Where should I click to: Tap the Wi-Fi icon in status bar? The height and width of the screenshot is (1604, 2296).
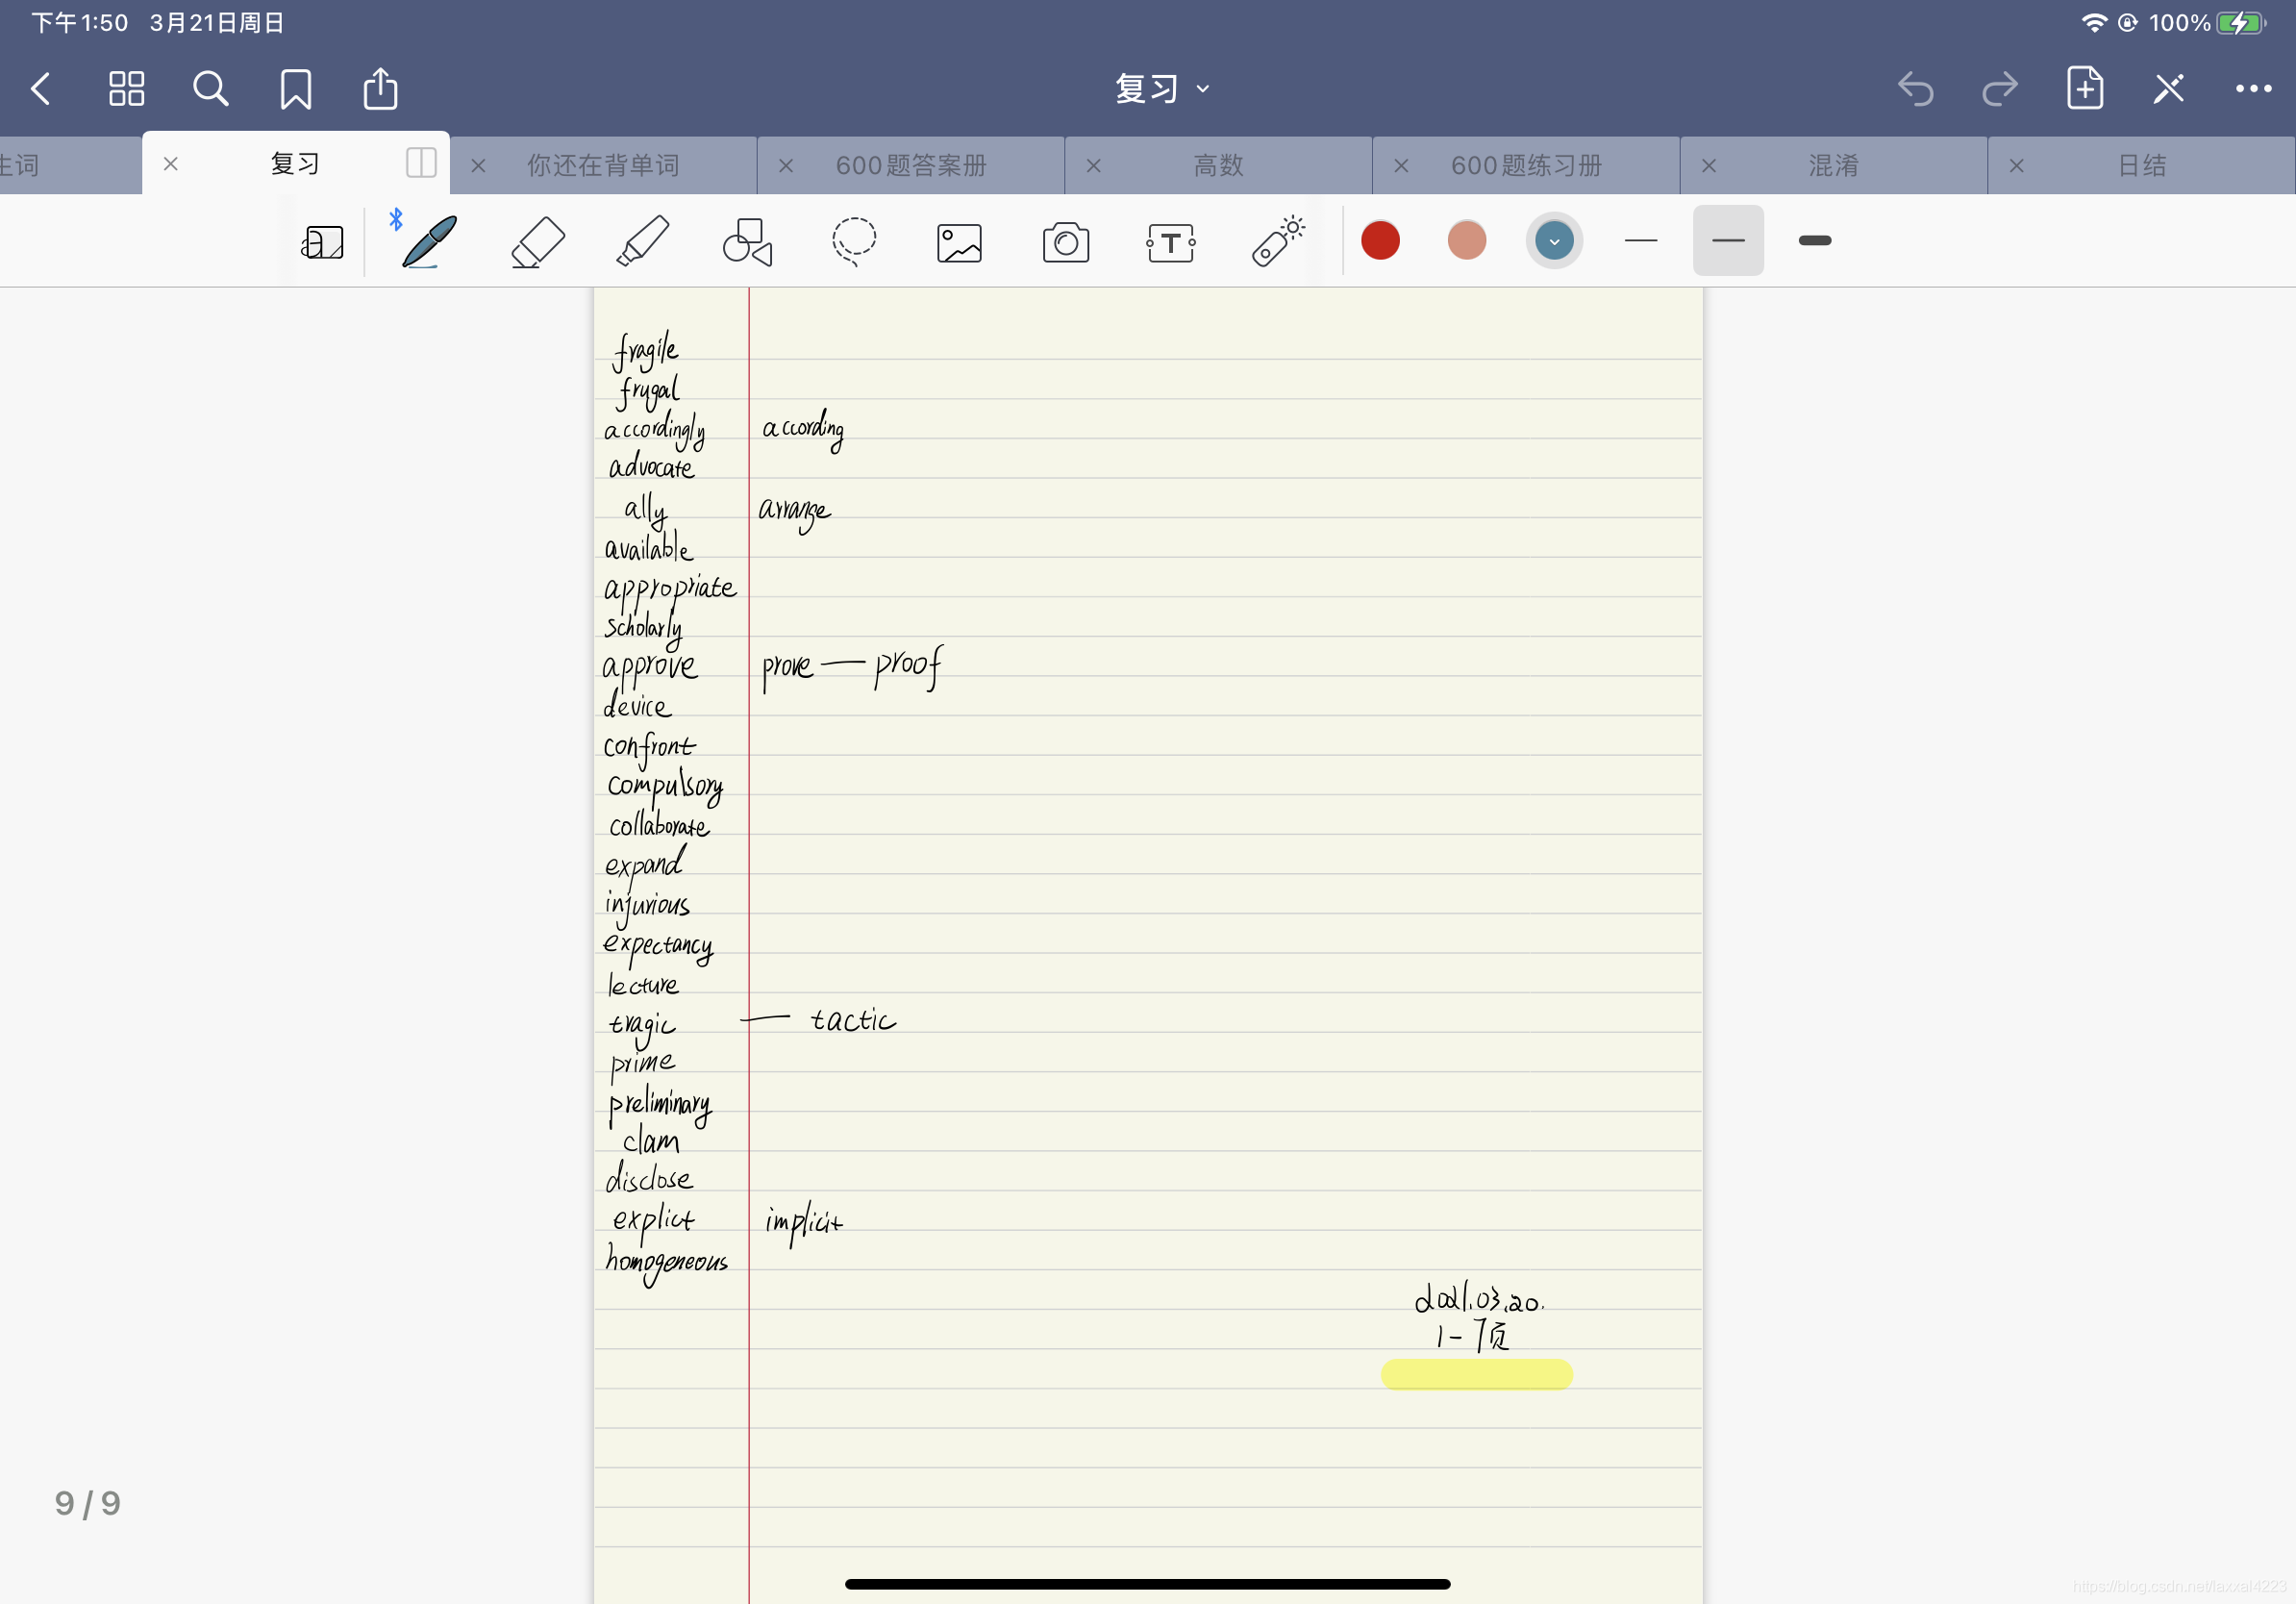point(2093,22)
